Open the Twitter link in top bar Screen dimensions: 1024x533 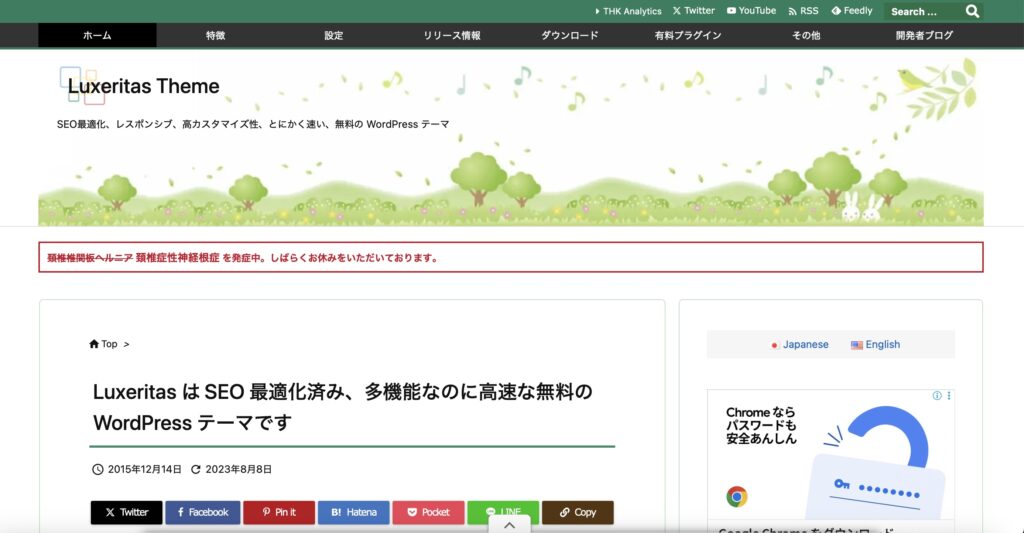[x=694, y=11]
